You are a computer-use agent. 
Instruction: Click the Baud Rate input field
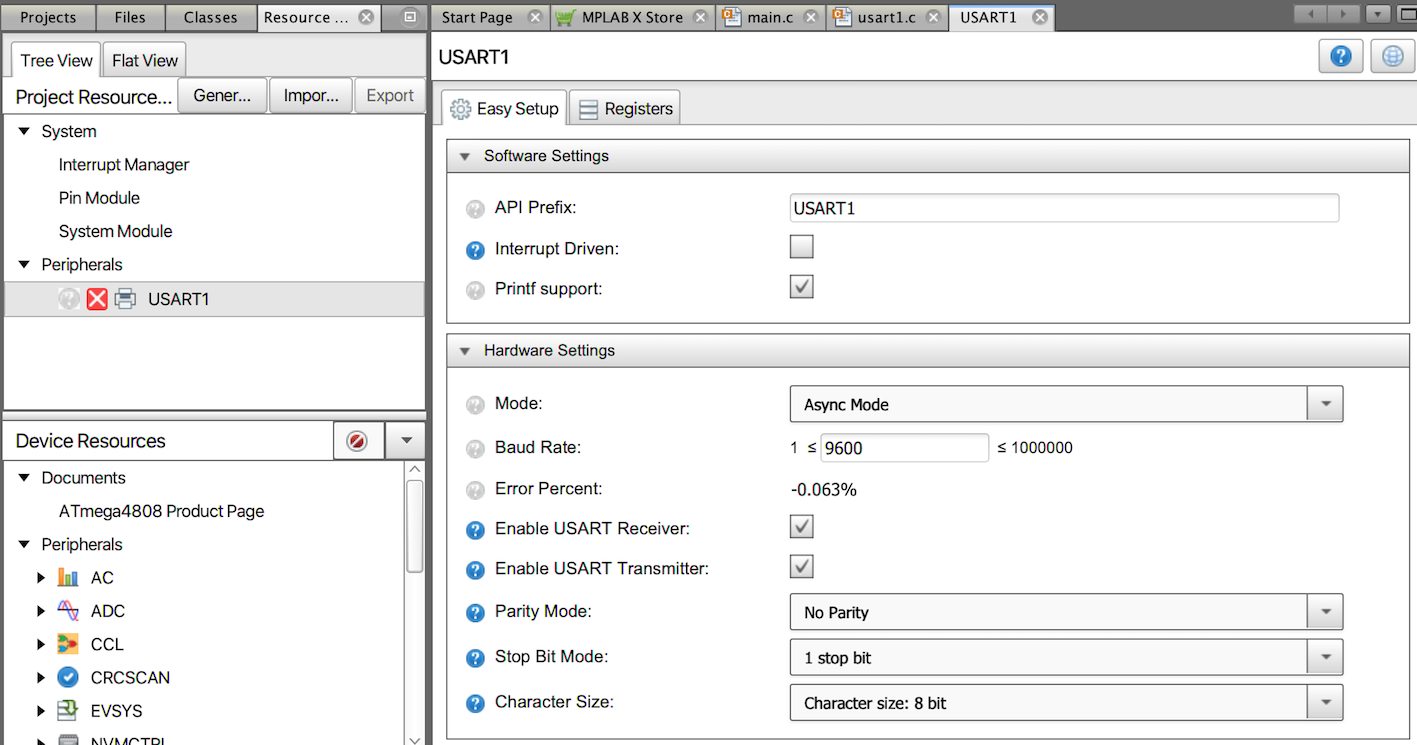tap(904, 448)
